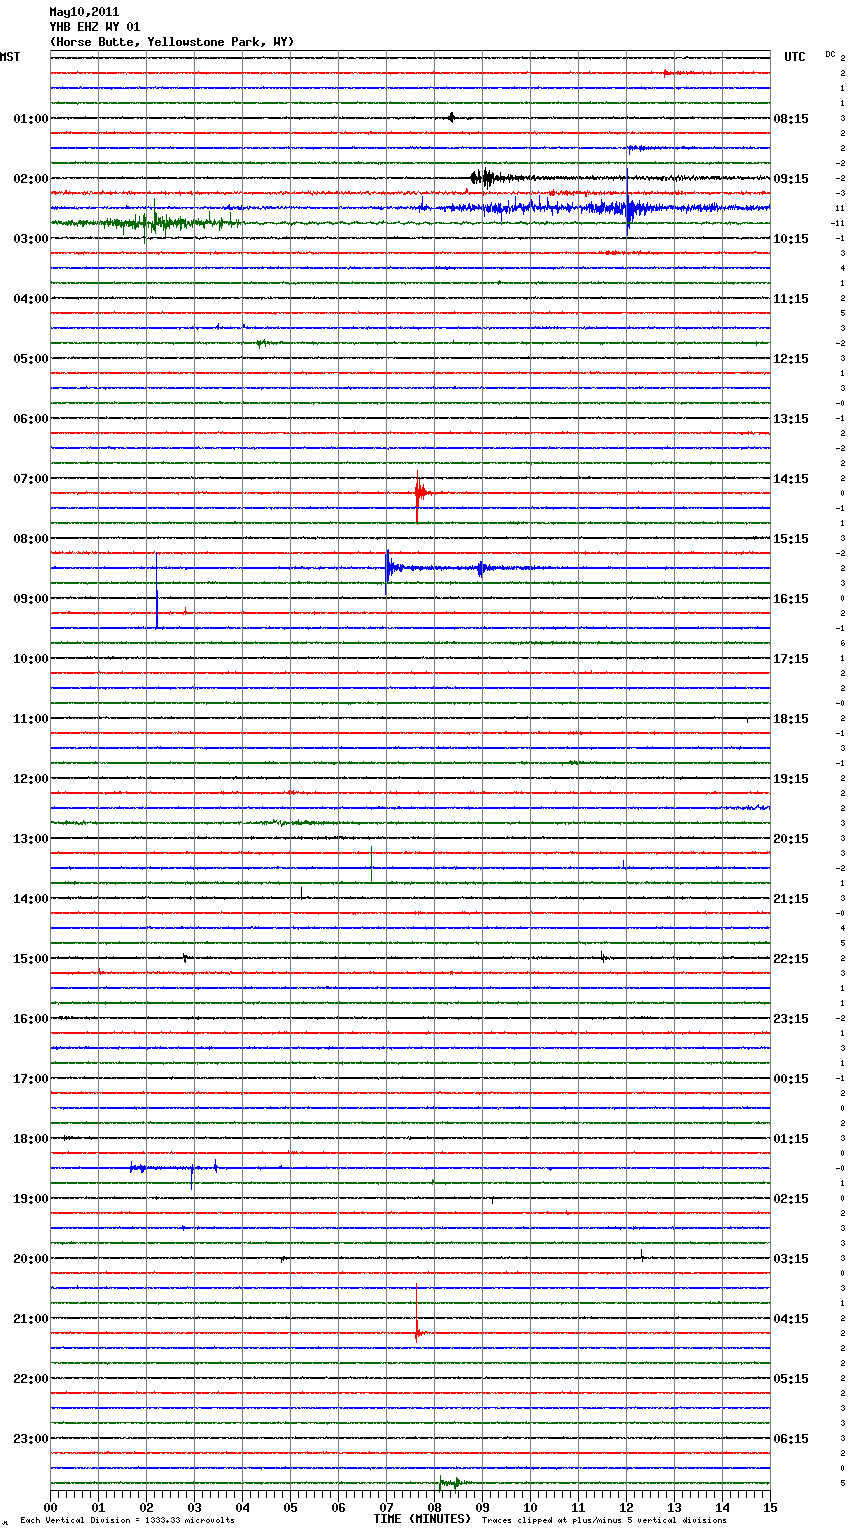Click the blue spike near minute 07 at 13:30
This screenshot has width=850, height=1534.
(371, 863)
